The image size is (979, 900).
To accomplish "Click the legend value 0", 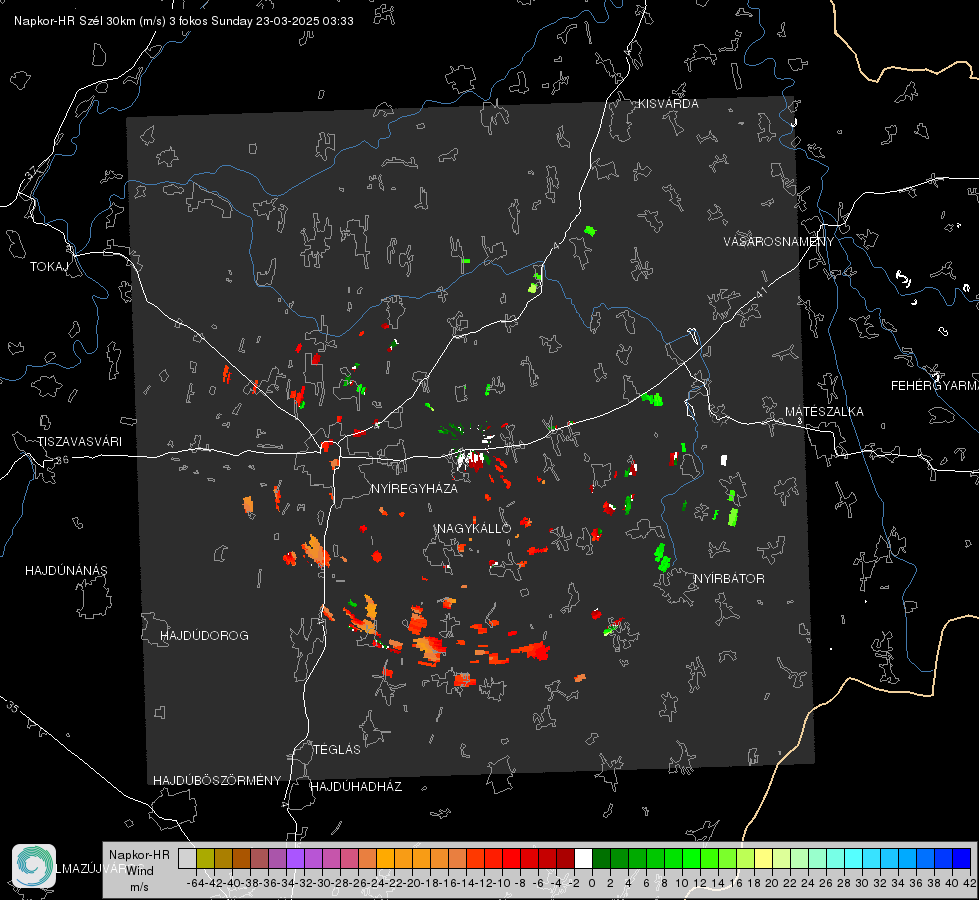I will click(592, 883).
